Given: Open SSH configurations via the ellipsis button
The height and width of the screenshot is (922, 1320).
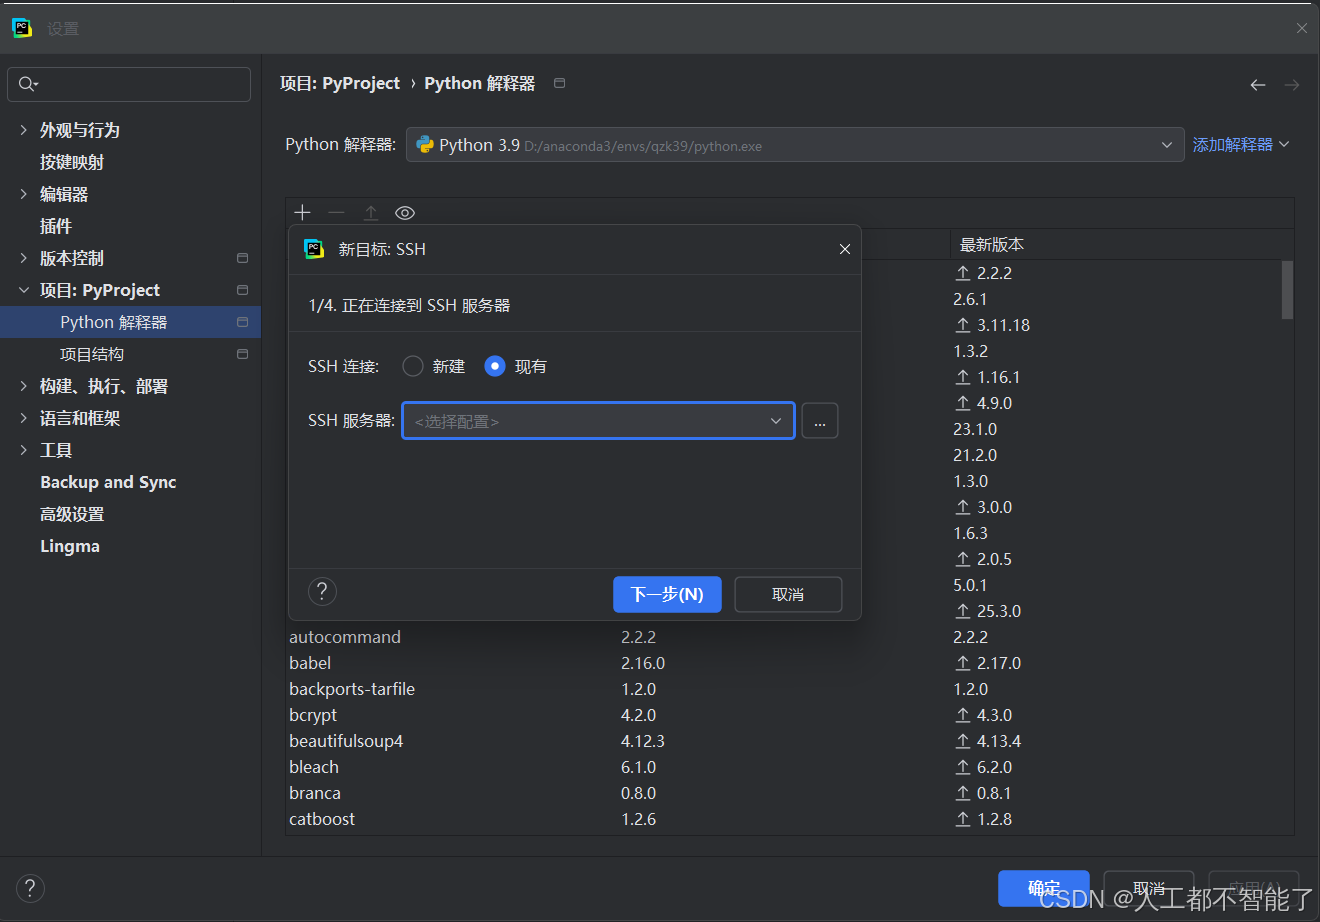Looking at the screenshot, I should [x=820, y=421].
